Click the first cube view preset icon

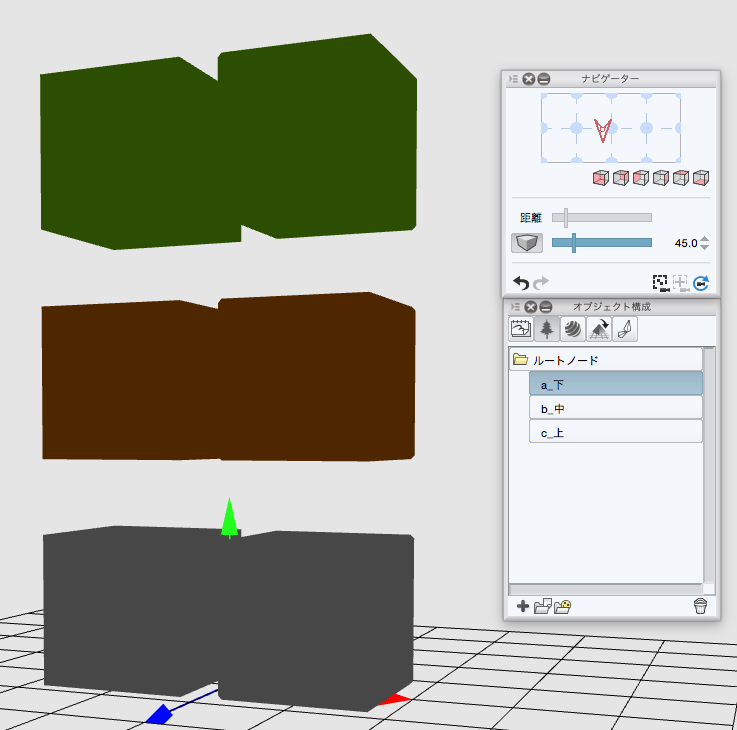(600, 178)
